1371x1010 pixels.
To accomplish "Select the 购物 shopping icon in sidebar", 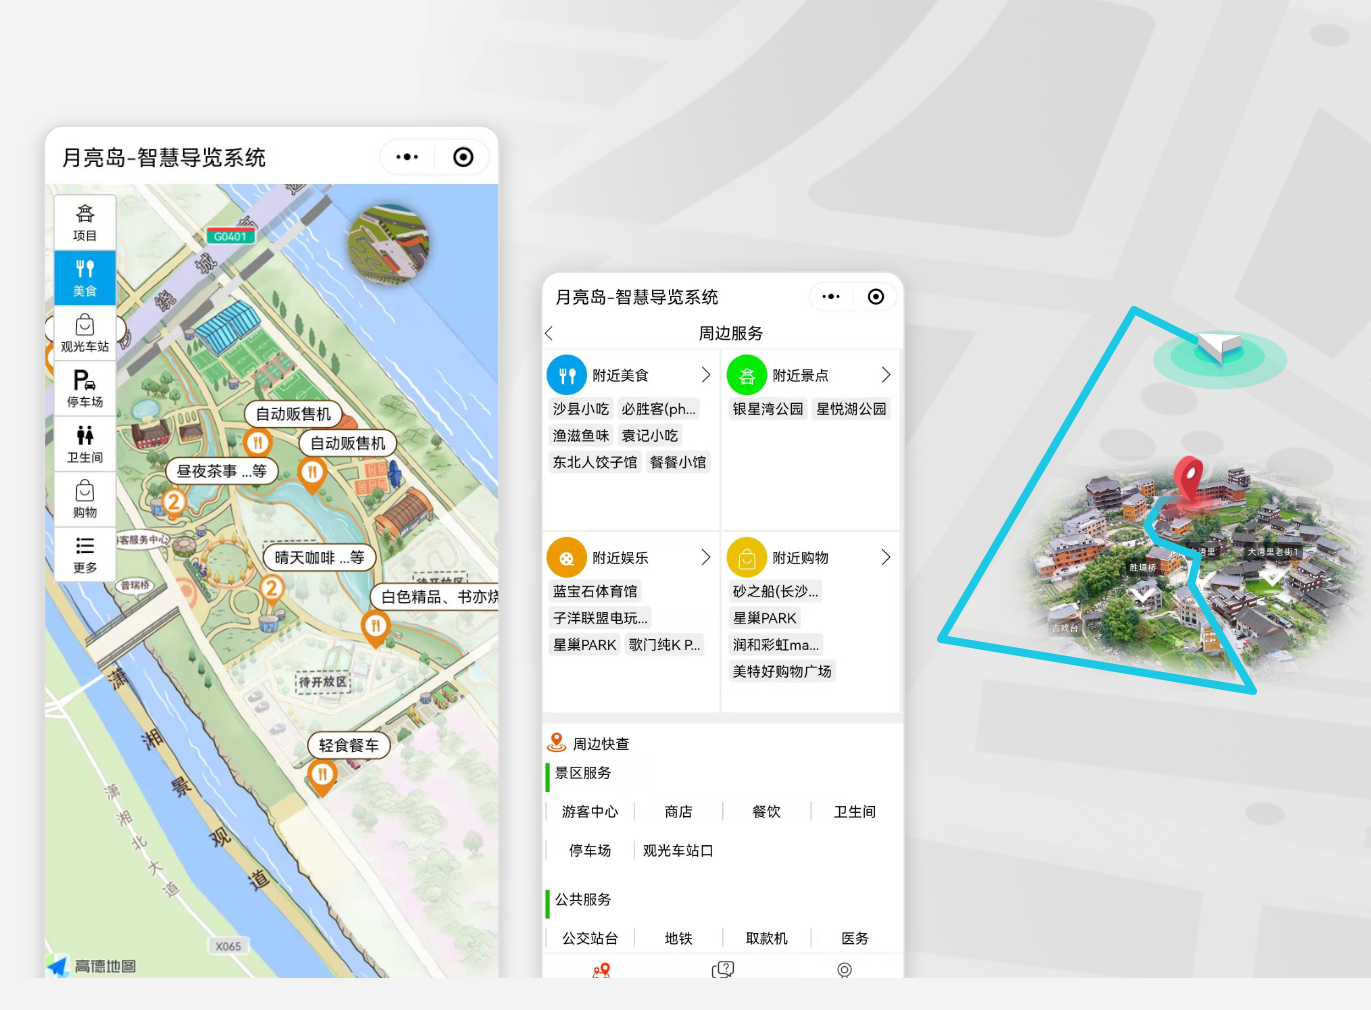I will [85, 498].
